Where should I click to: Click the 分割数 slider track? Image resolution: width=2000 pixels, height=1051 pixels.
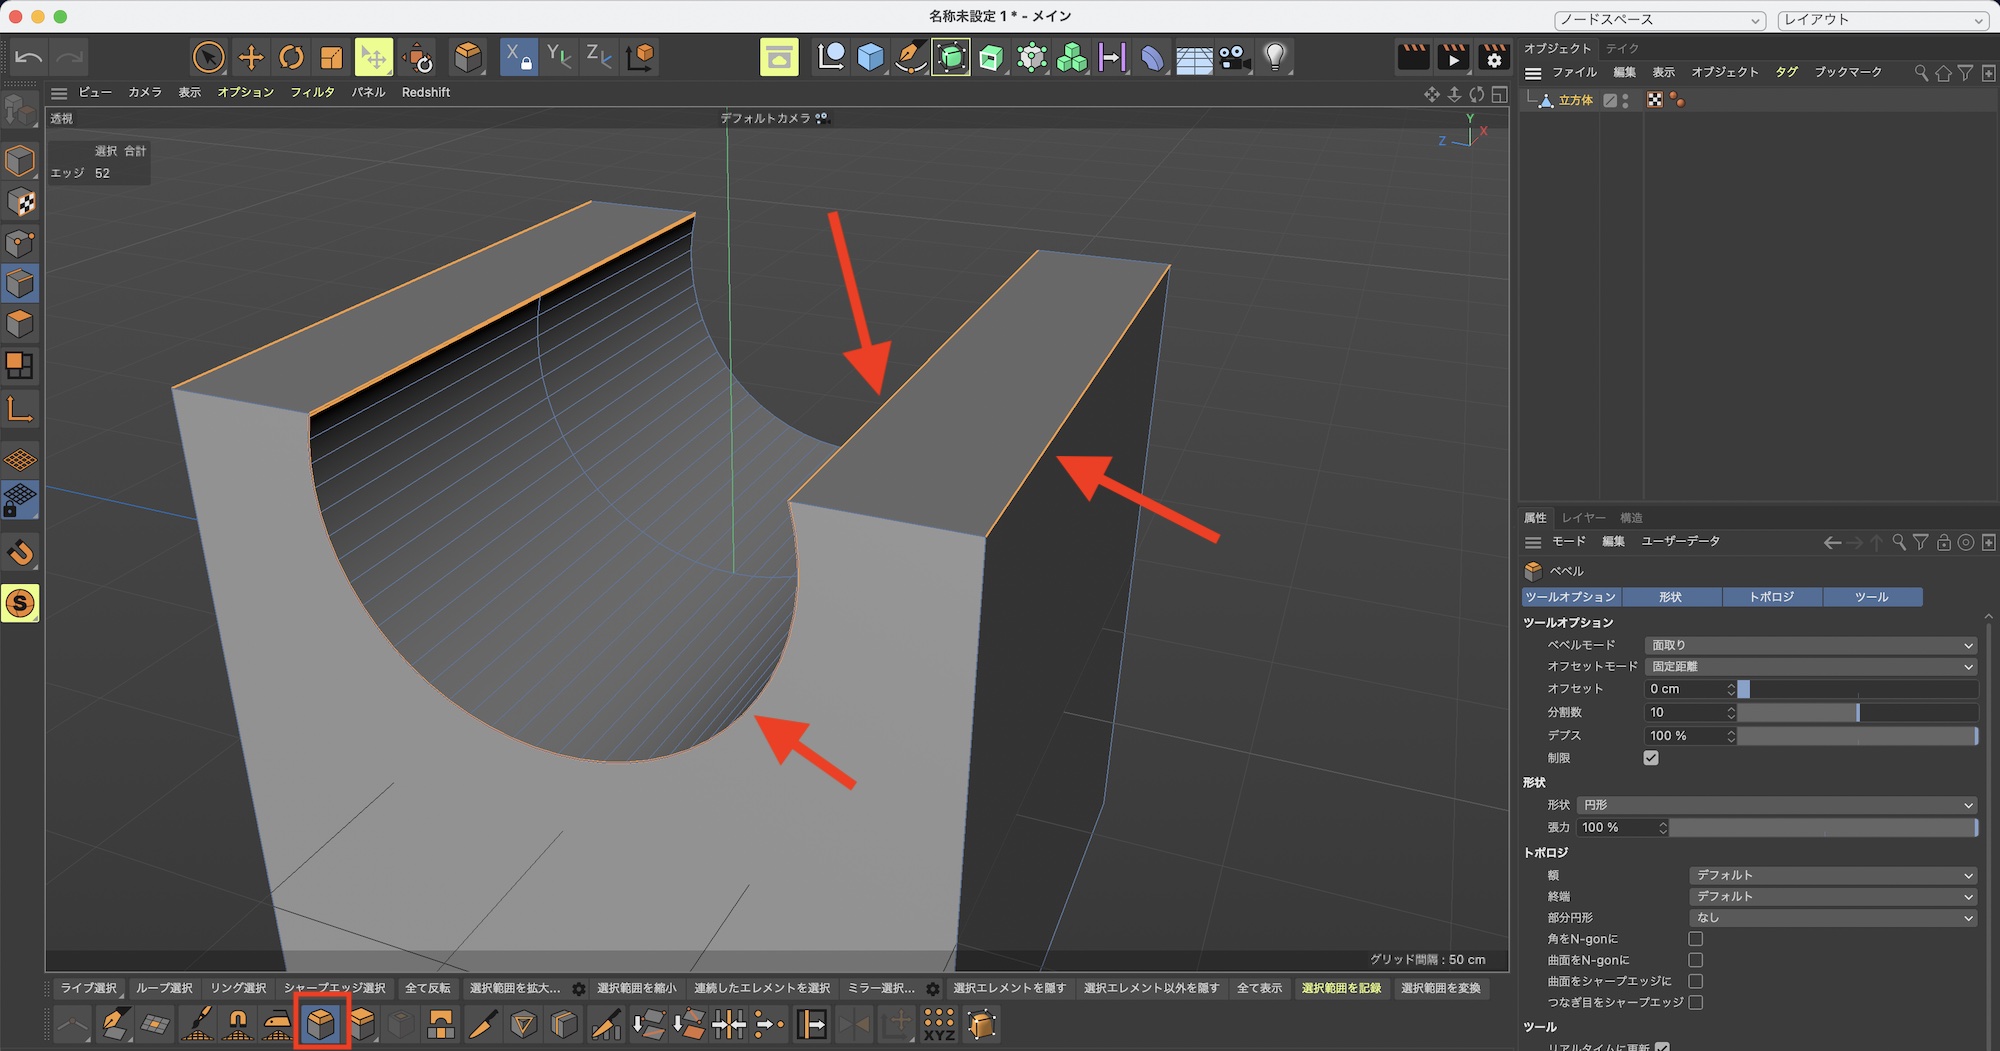tap(1857, 712)
